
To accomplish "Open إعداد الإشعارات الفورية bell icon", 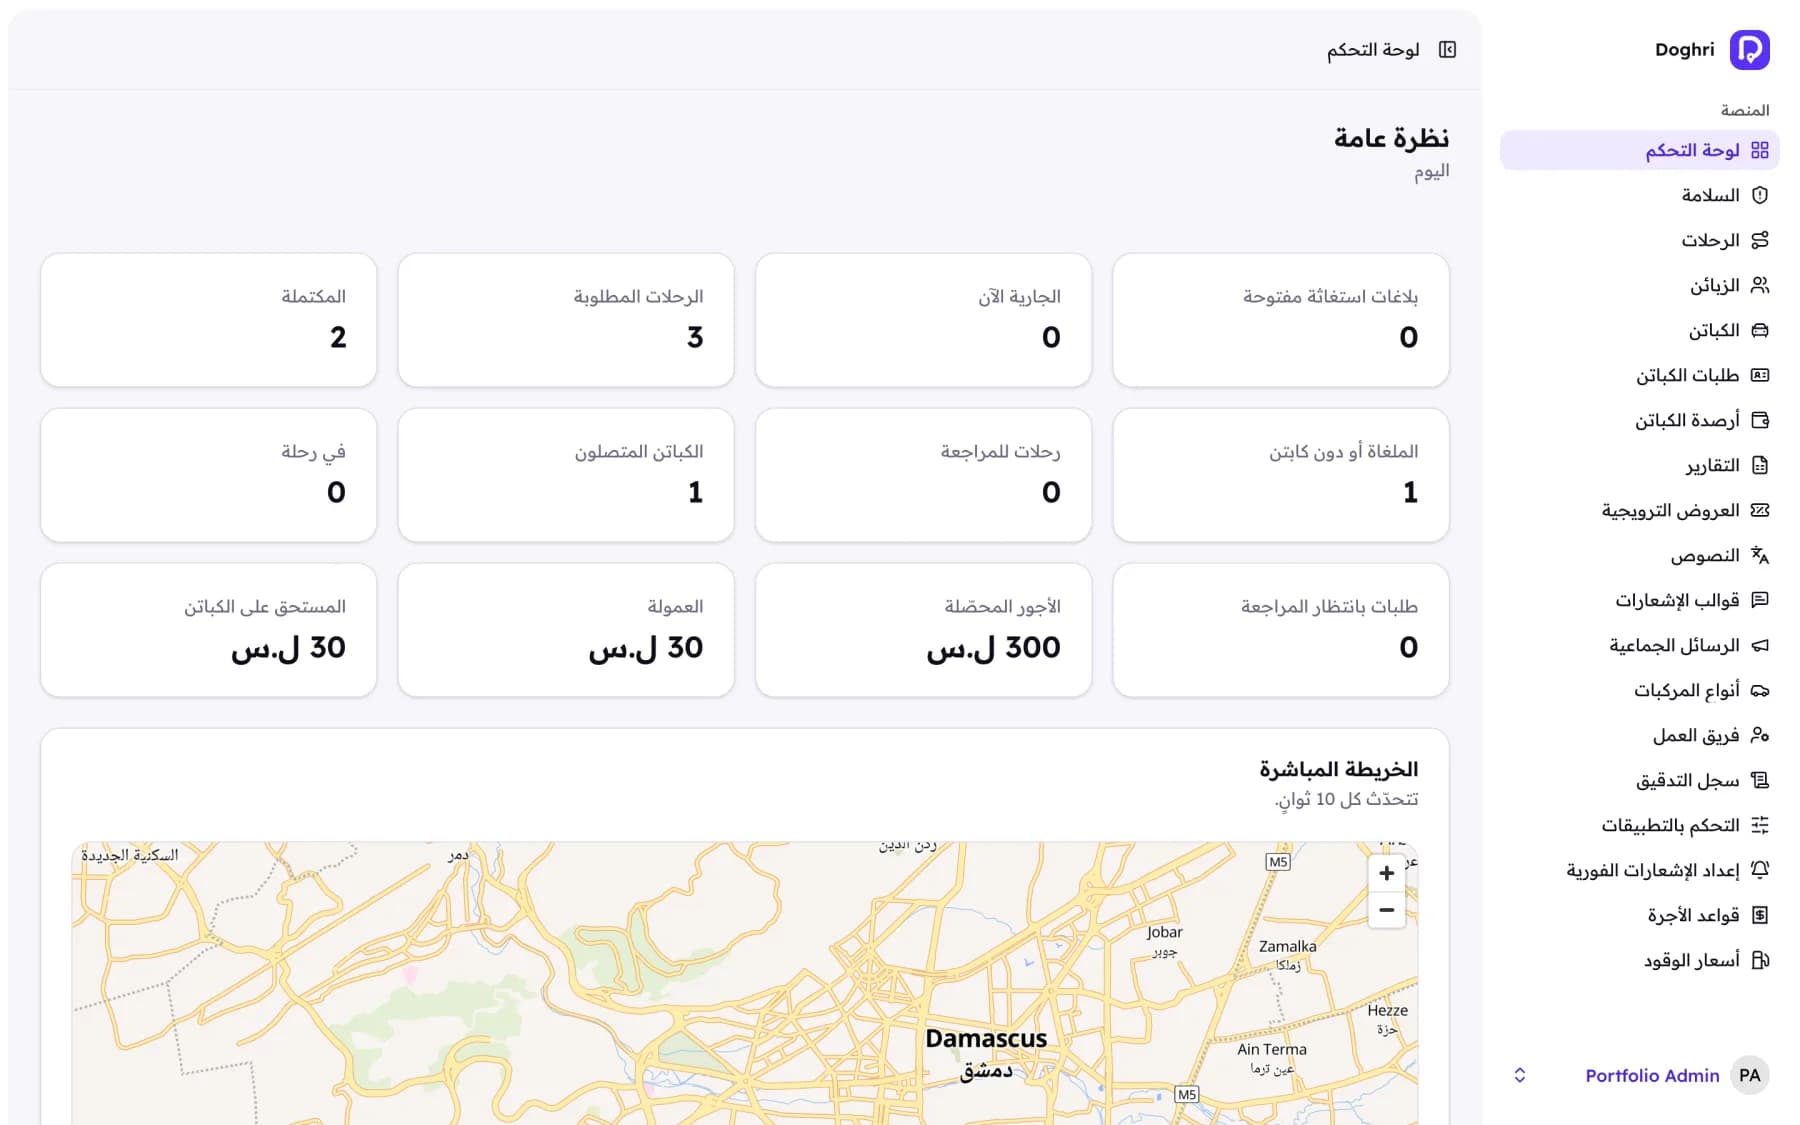I will [x=1760, y=870].
